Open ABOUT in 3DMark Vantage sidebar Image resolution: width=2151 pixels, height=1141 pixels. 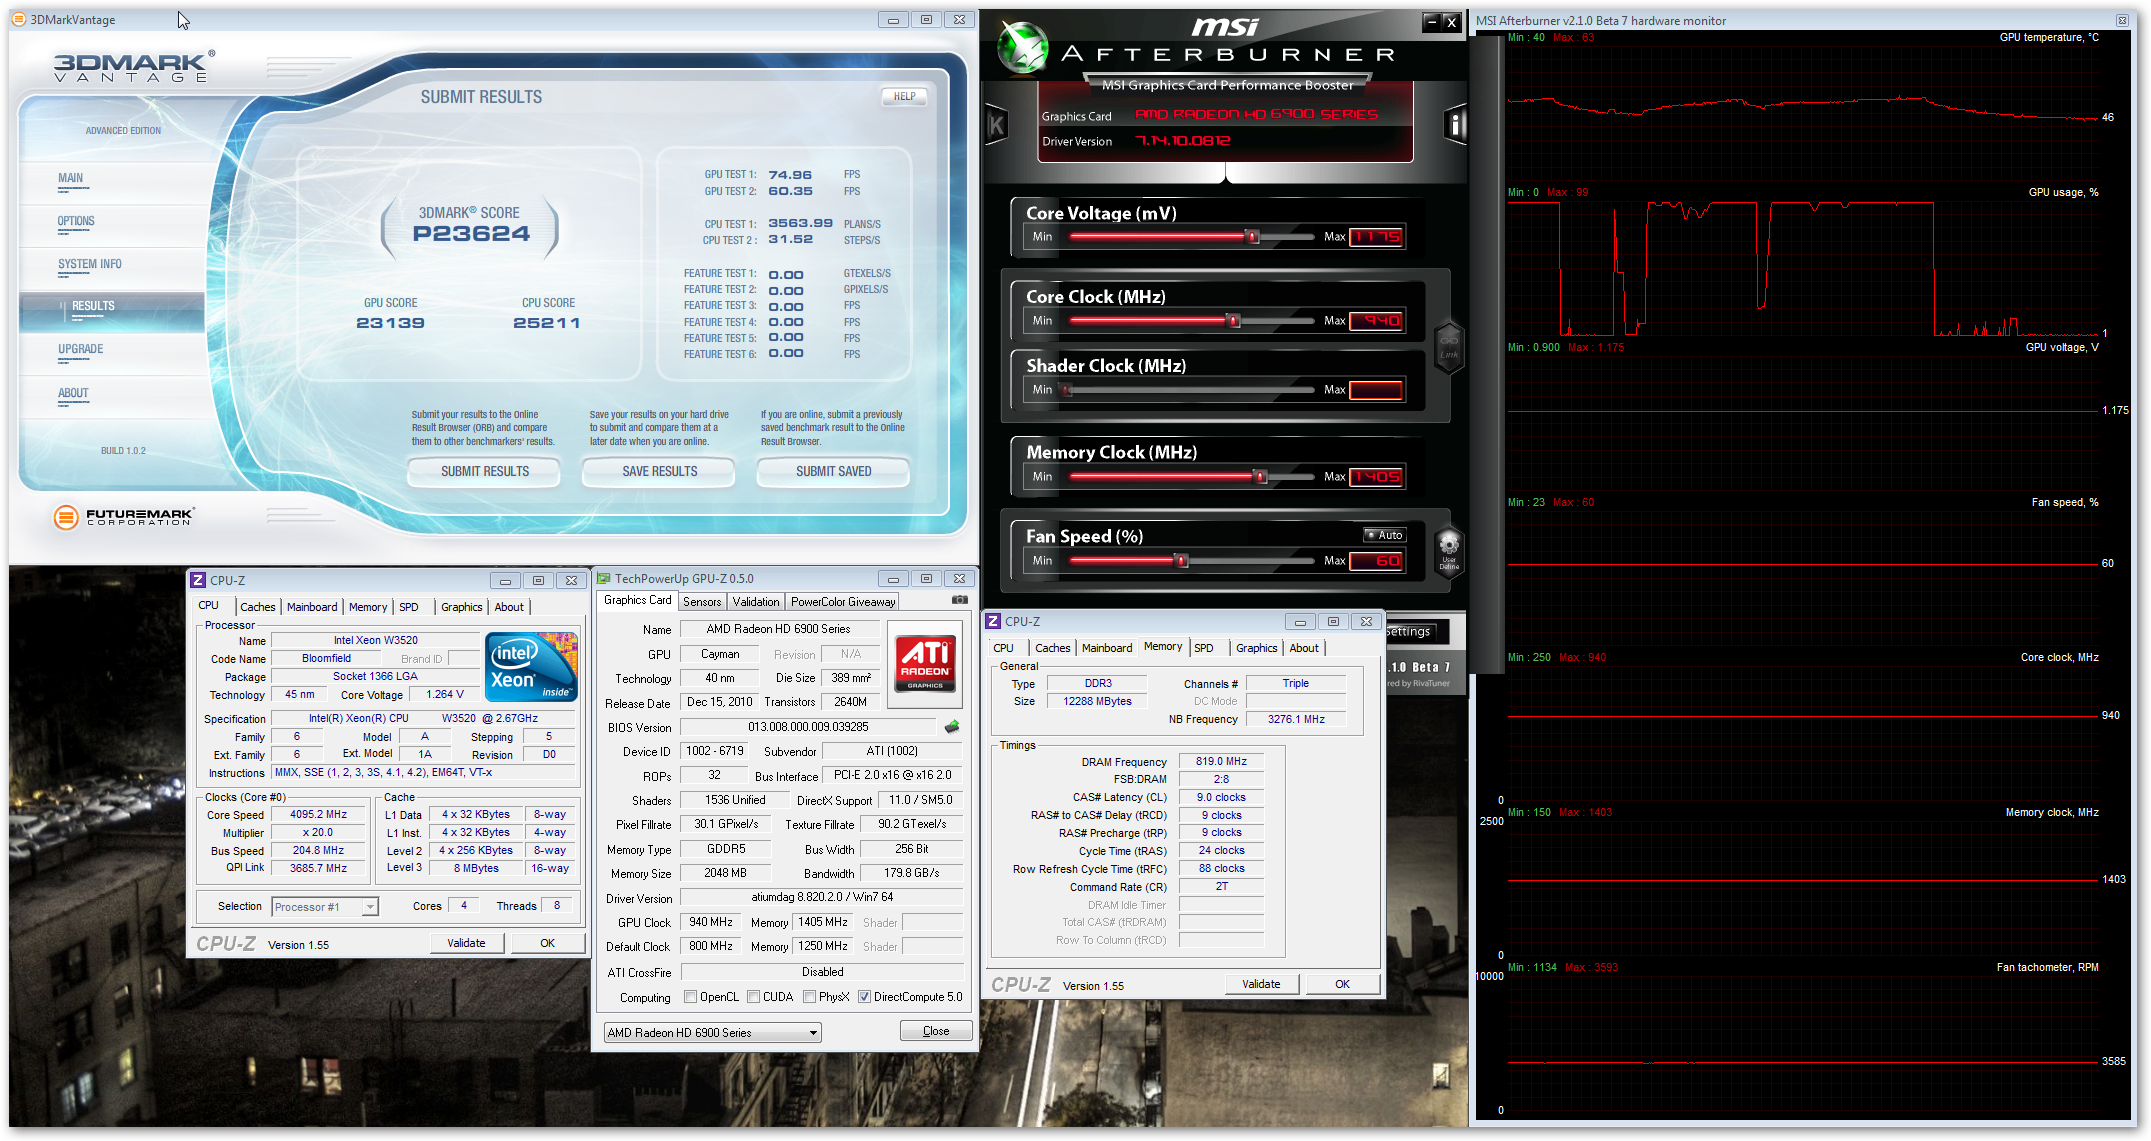tap(73, 393)
